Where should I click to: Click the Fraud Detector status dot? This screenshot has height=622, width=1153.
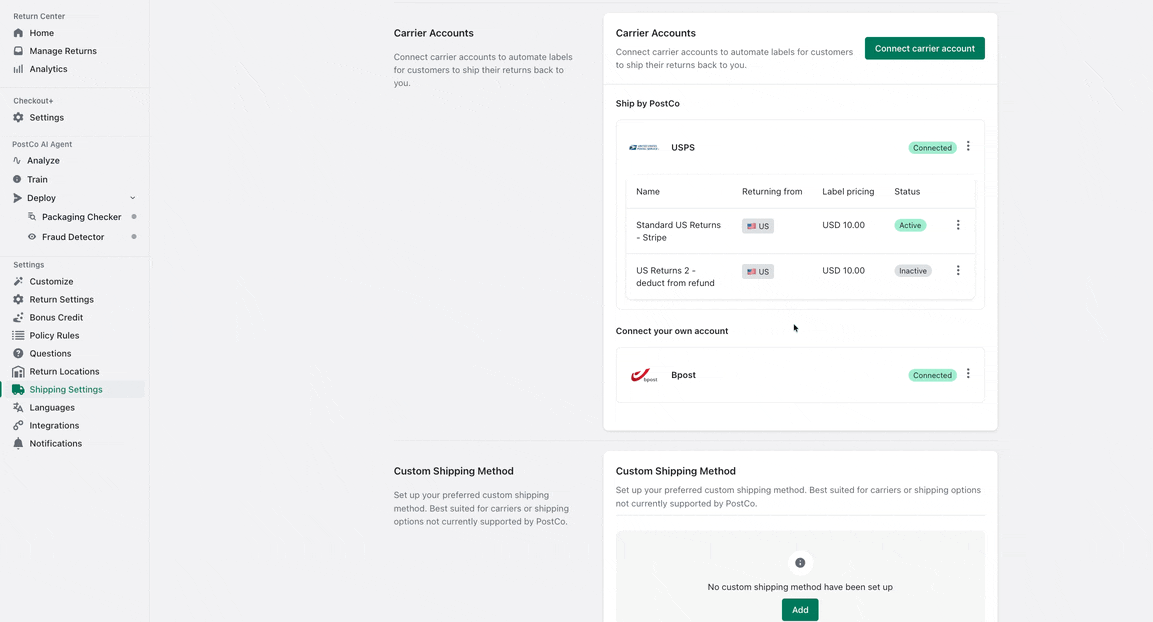coord(134,237)
